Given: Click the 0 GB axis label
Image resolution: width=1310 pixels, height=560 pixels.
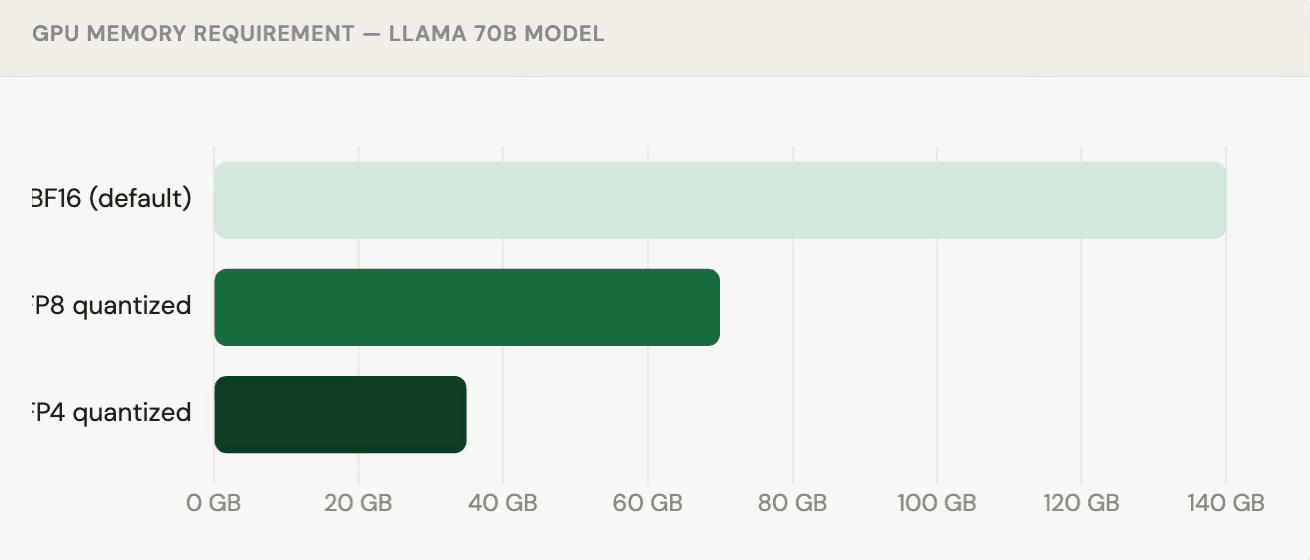Looking at the screenshot, I should [214, 502].
